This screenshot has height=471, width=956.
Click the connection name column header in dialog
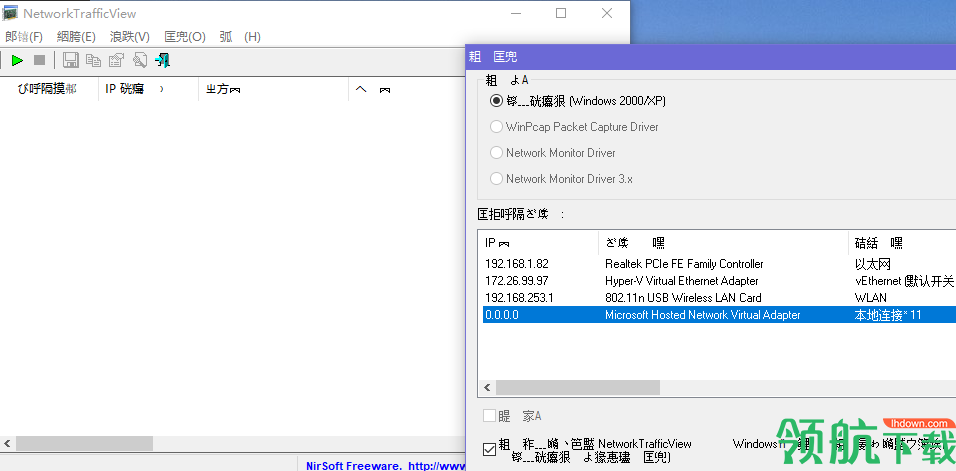(902, 243)
